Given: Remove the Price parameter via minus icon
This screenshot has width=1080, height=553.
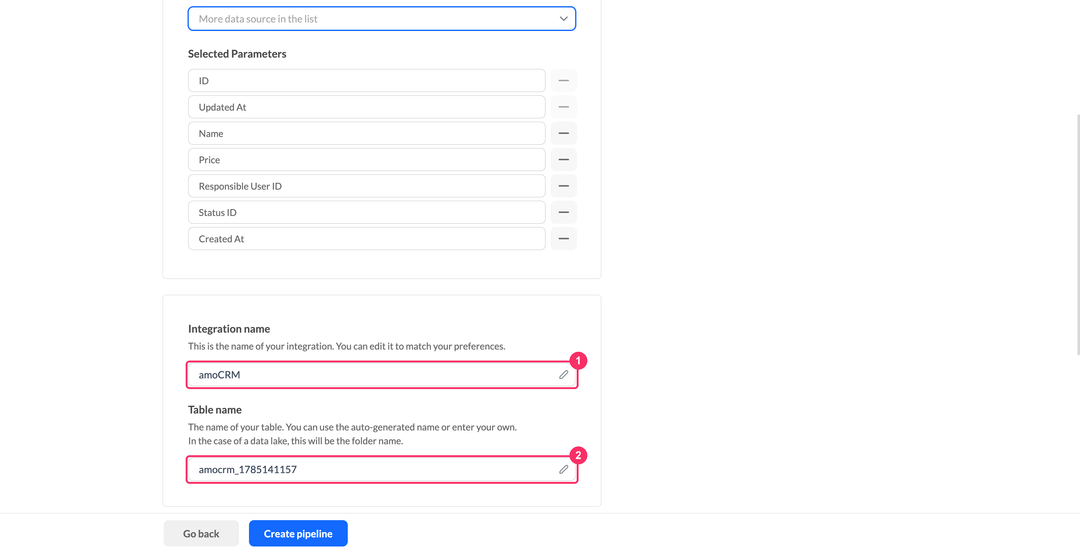Looking at the screenshot, I should click(x=563, y=160).
